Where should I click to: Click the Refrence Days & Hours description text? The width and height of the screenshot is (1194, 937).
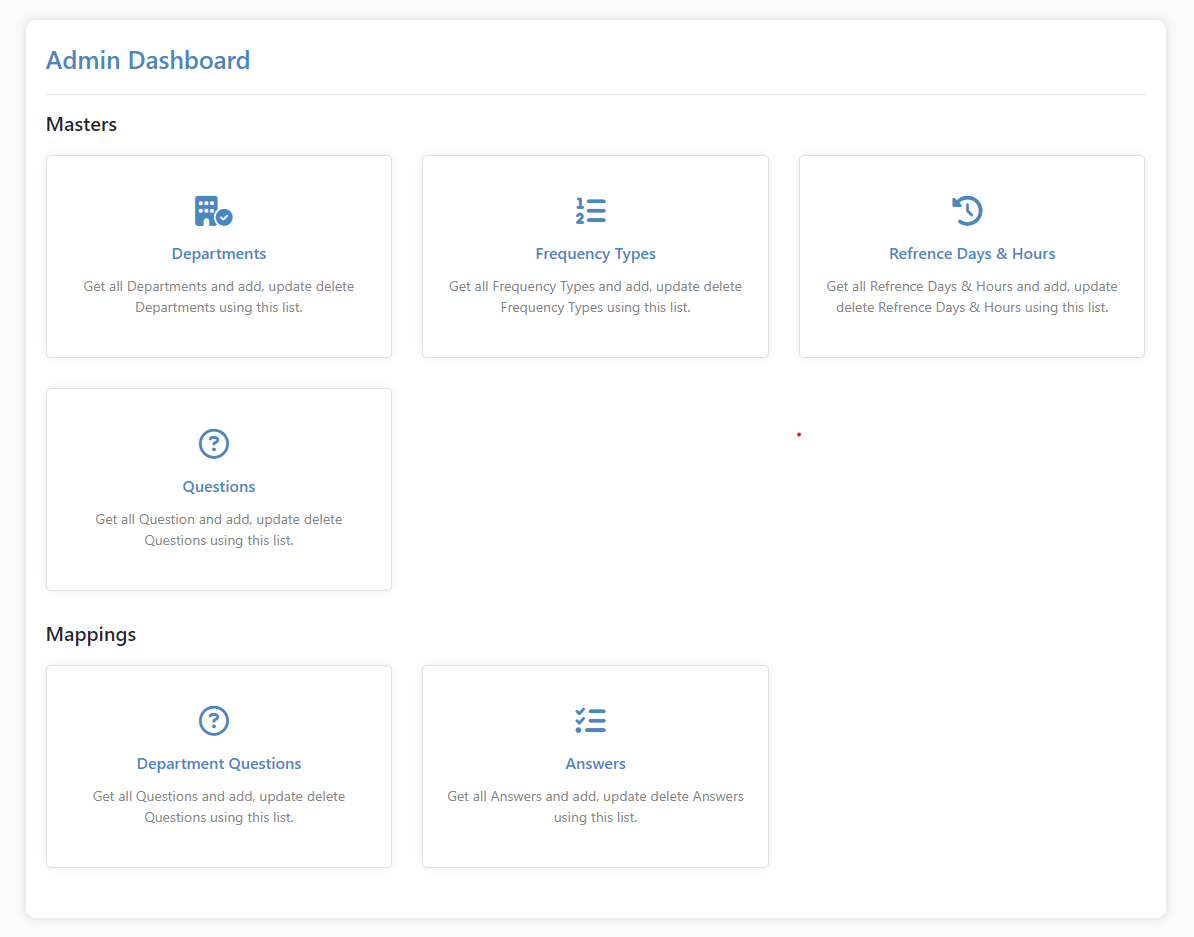tap(972, 297)
